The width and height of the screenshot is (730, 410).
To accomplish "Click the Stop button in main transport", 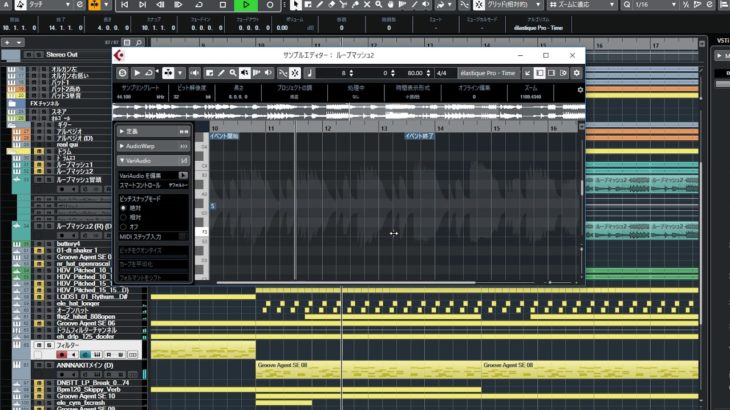I will coord(223,5).
